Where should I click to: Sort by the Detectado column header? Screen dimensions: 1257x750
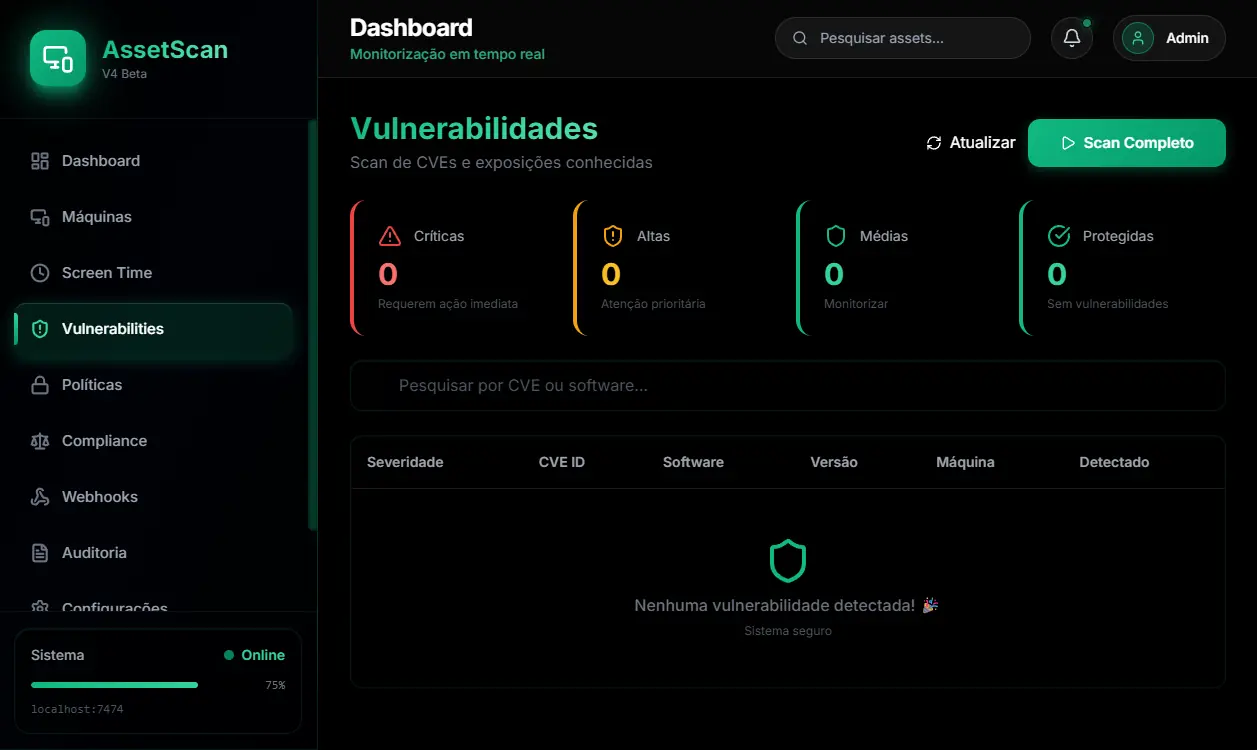coord(1114,462)
